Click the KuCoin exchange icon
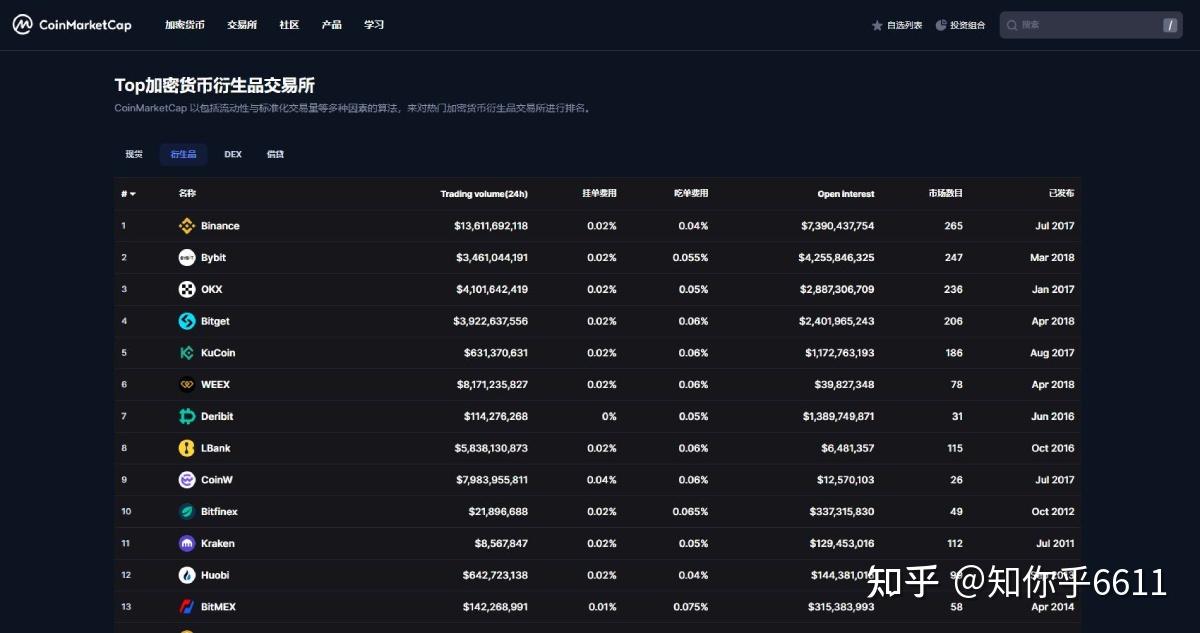The height and width of the screenshot is (633, 1200). coord(186,353)
